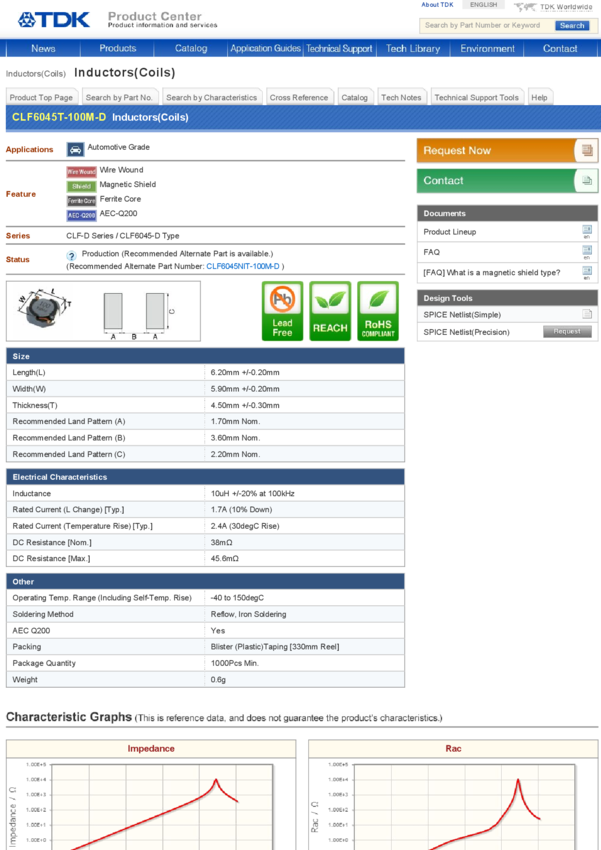Switch to the Cross Reference tab

[x=299, y=97]
